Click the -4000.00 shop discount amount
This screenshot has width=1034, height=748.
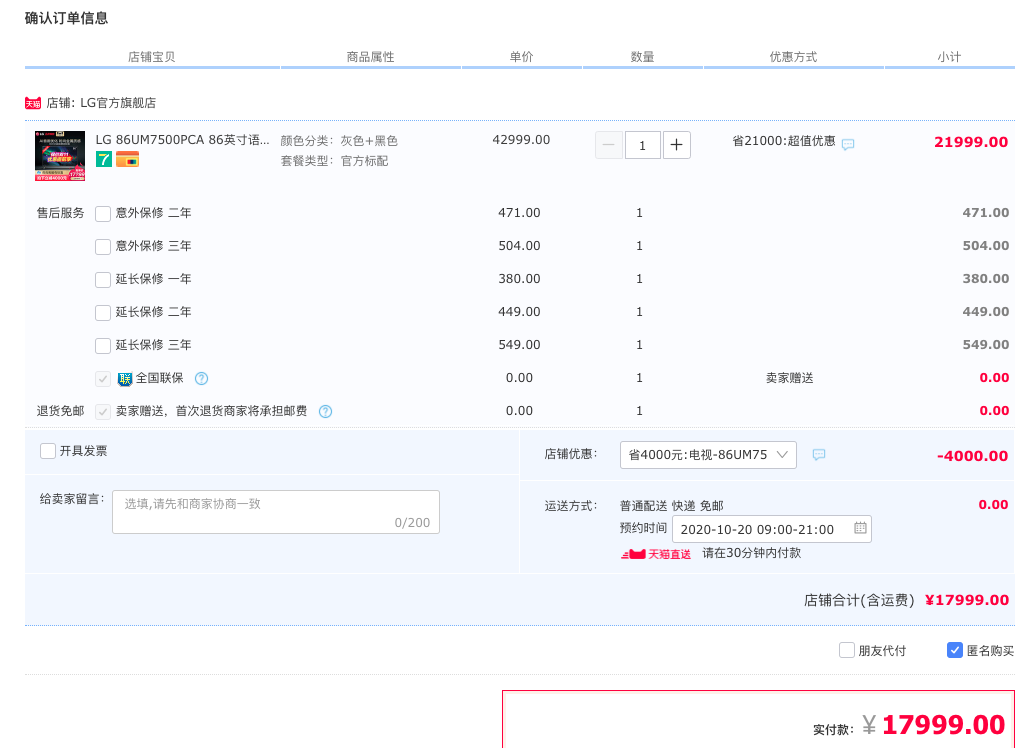[973, 456]
